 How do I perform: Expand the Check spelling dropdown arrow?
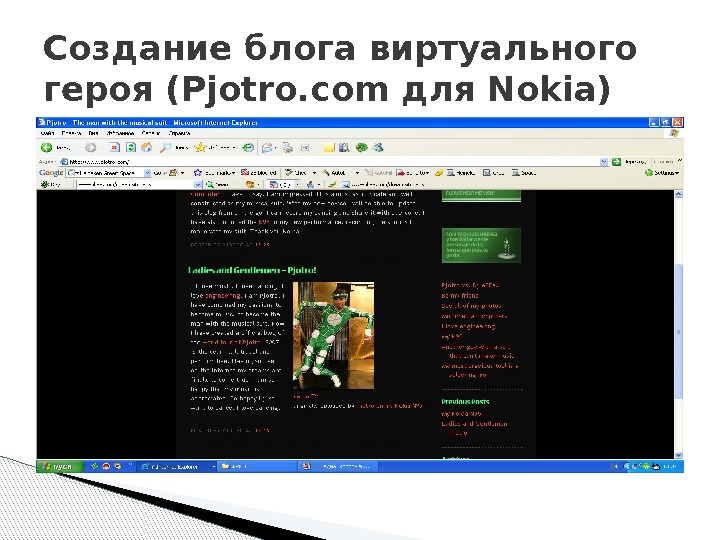click(314, 173)
